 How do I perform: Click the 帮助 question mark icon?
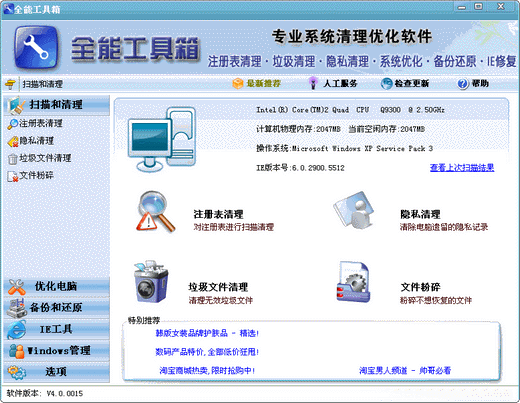(x=463, y=83)
